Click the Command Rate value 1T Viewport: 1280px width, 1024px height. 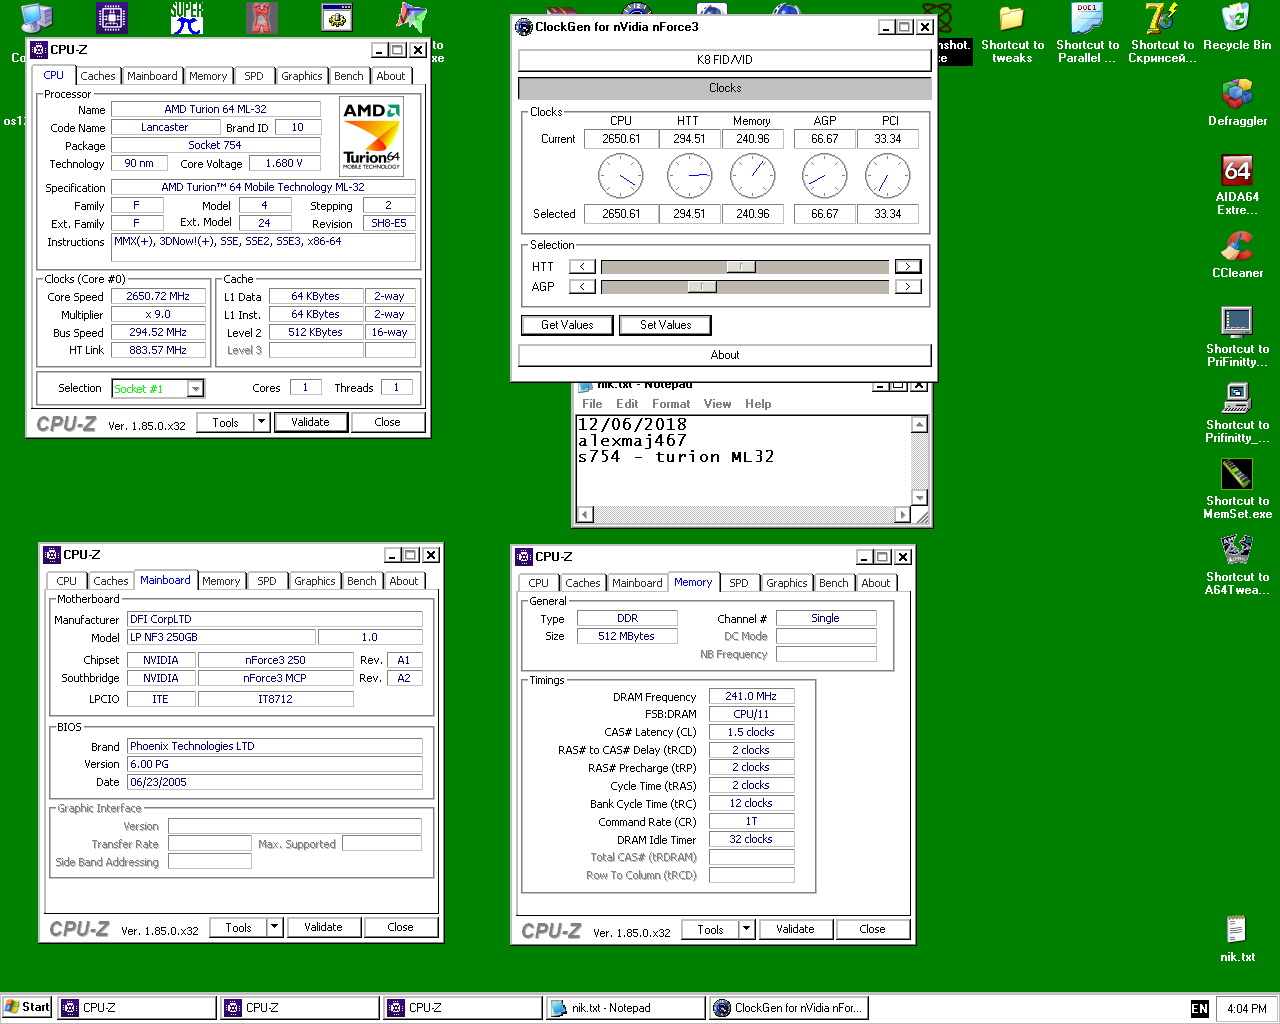(x=751, y=821)
